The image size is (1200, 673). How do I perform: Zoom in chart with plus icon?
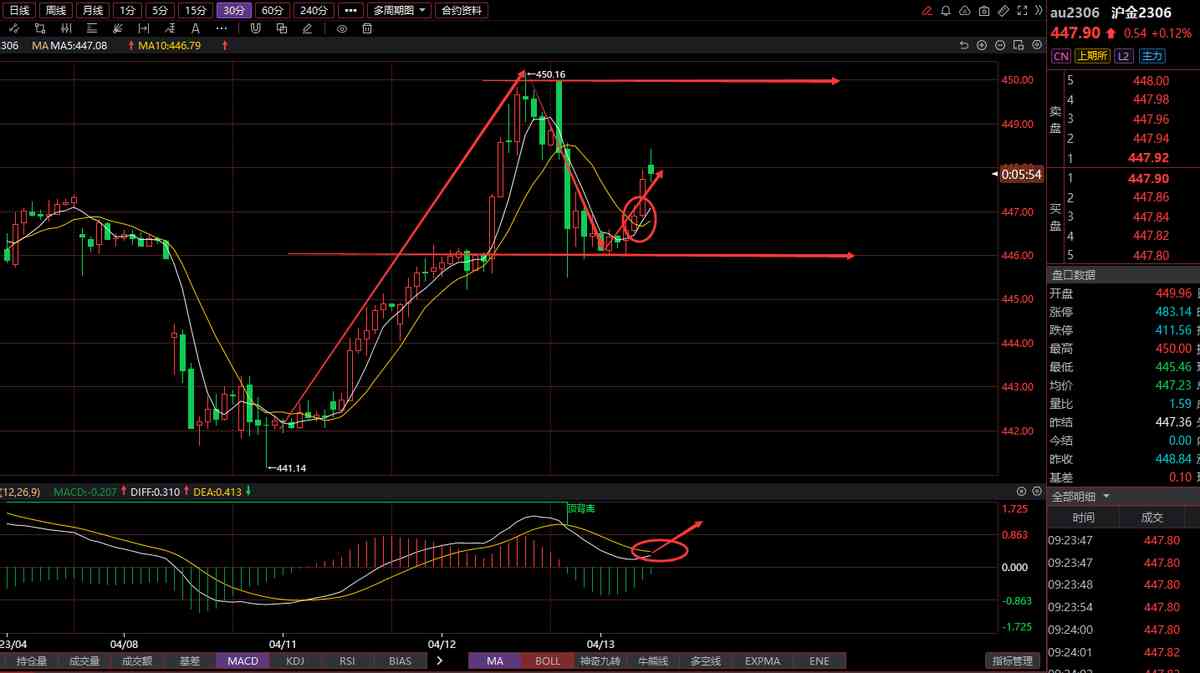(x=982, y=45)
